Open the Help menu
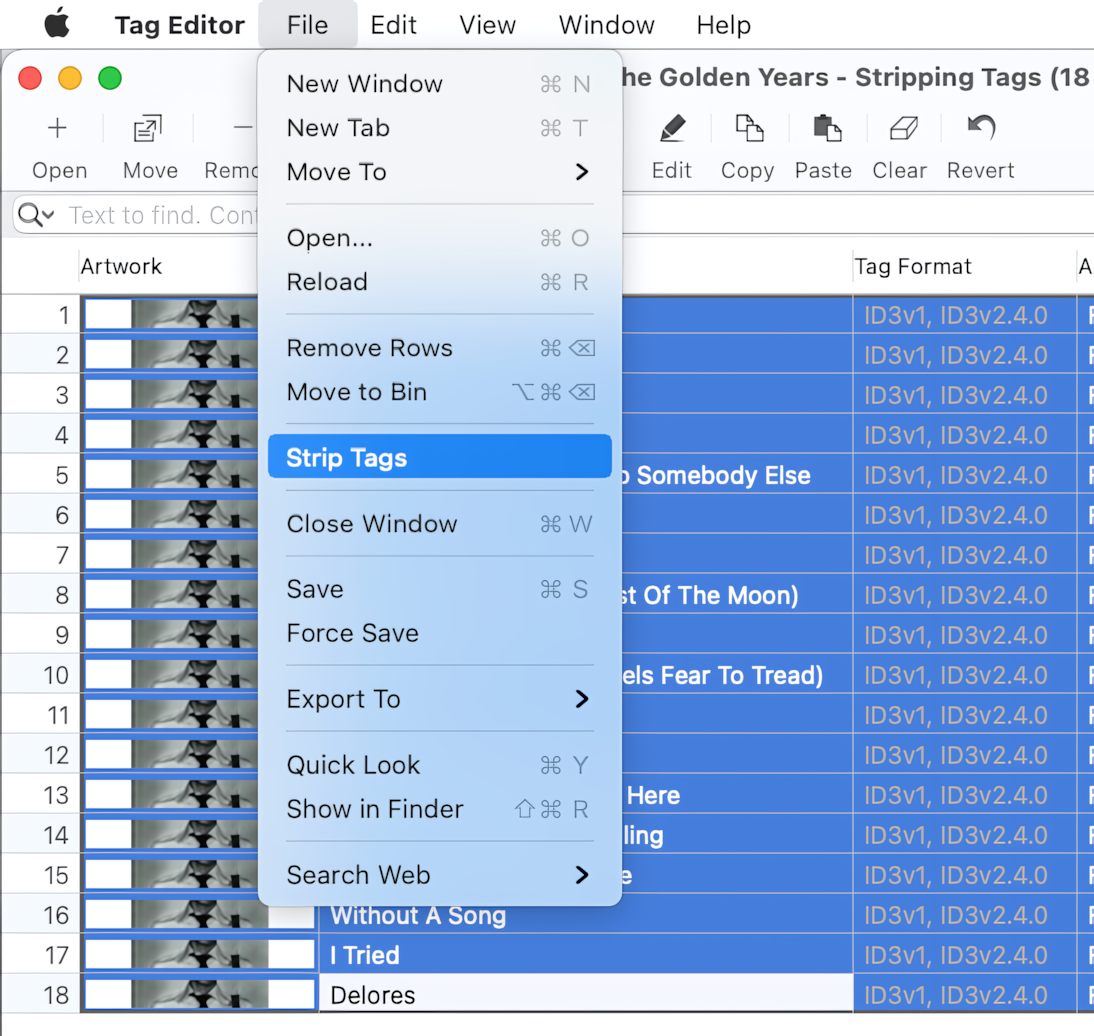The height and width of the screenshot is (1036, 1094). tap(724, 25)
